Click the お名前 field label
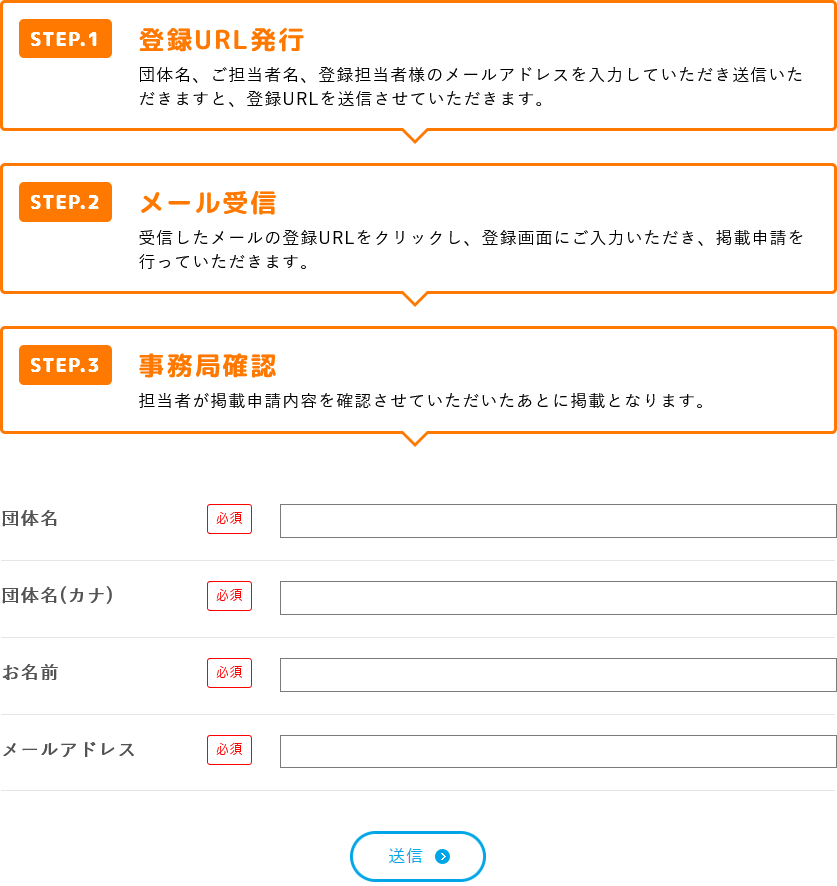 pyautogui.click(x=30, y=672)
